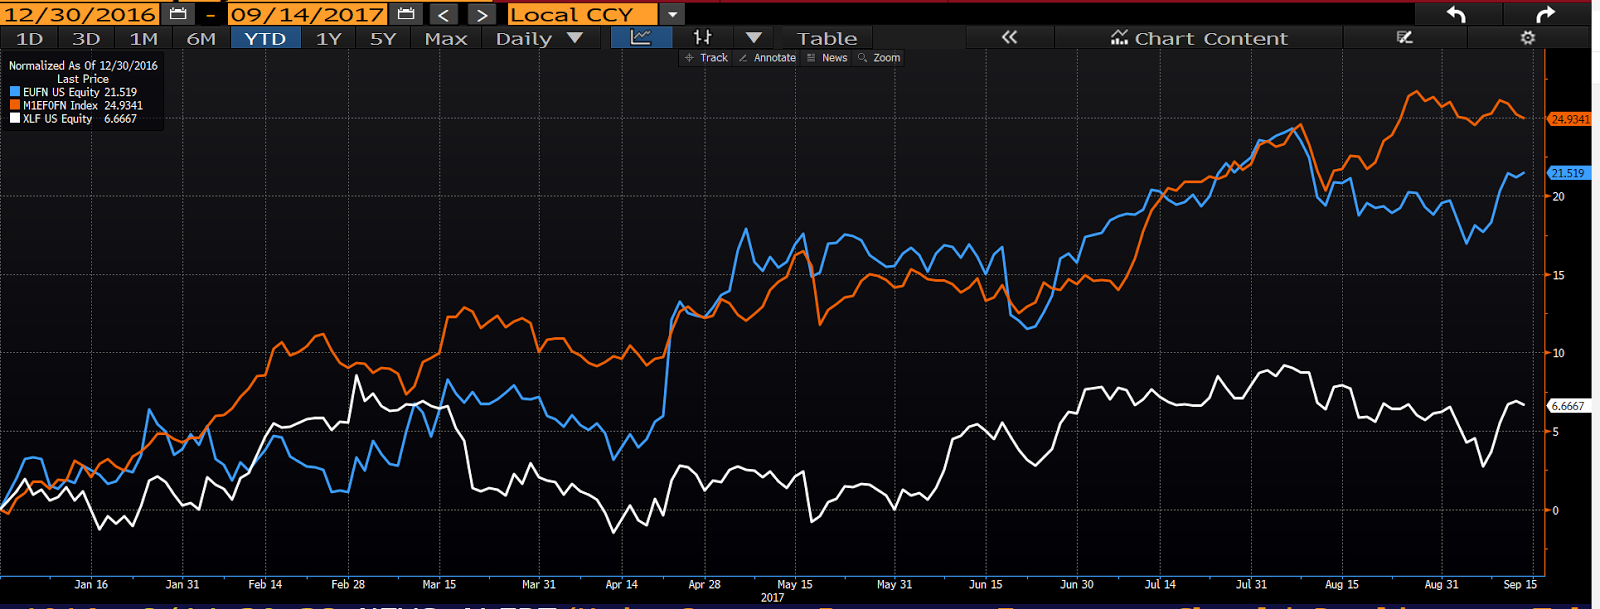Enable the Track crosshair tool
Image resolution: width=1600 pixels, height=609 pixels.
point(706,58)
